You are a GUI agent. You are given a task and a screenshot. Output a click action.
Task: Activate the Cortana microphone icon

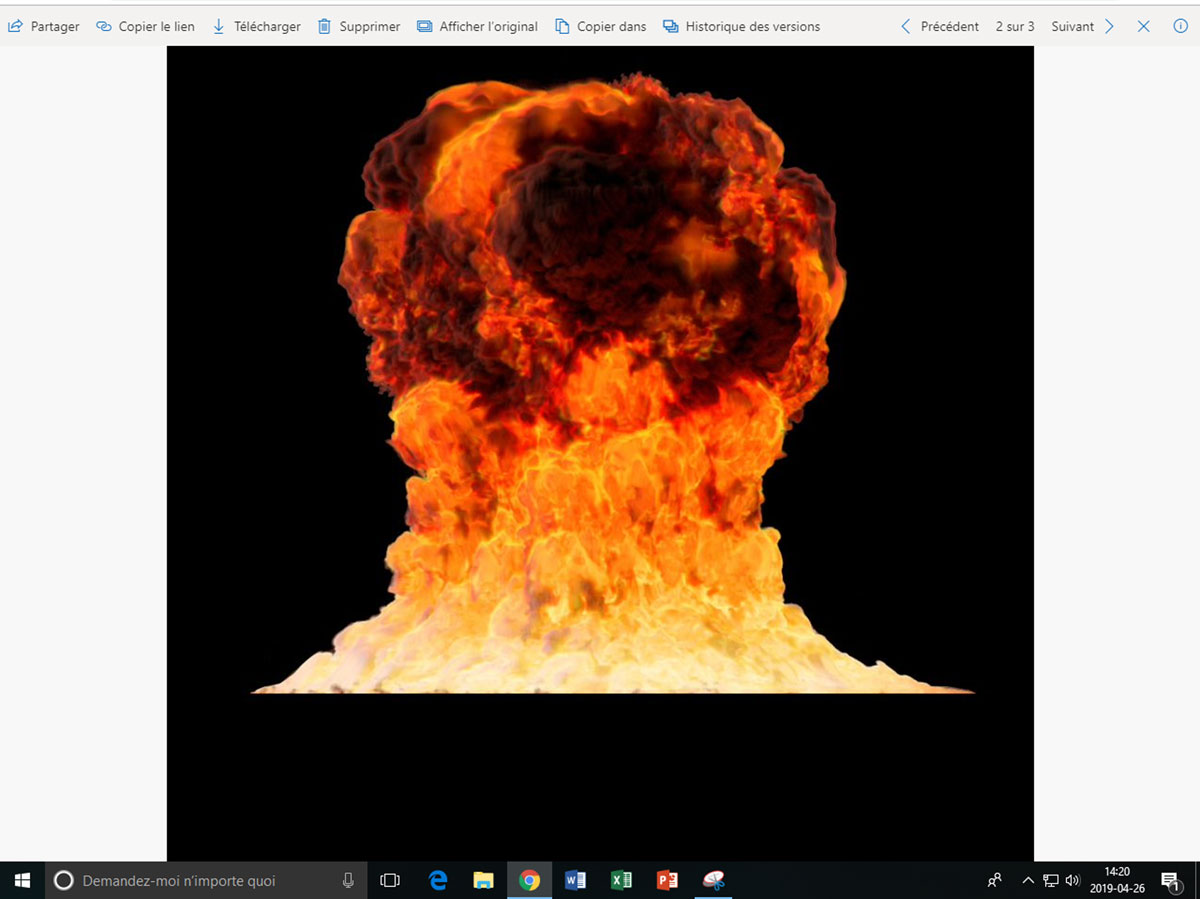[348, 880]
